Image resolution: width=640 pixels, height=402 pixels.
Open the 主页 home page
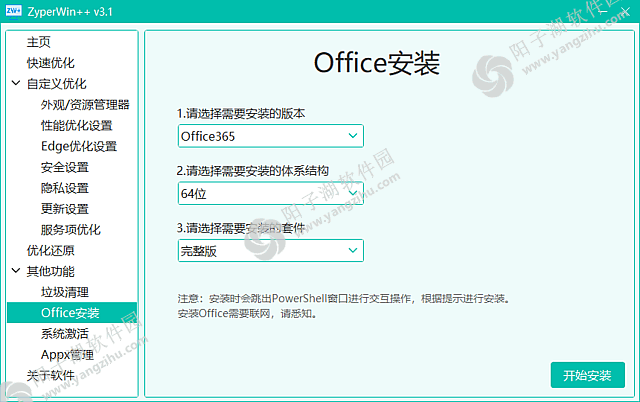pos(38,42)
